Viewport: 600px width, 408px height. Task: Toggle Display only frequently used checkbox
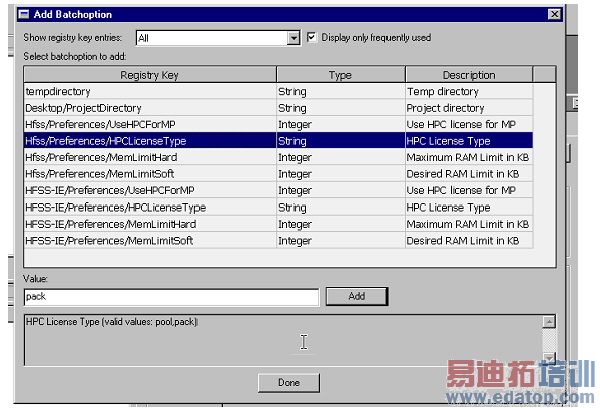(311, 37)
